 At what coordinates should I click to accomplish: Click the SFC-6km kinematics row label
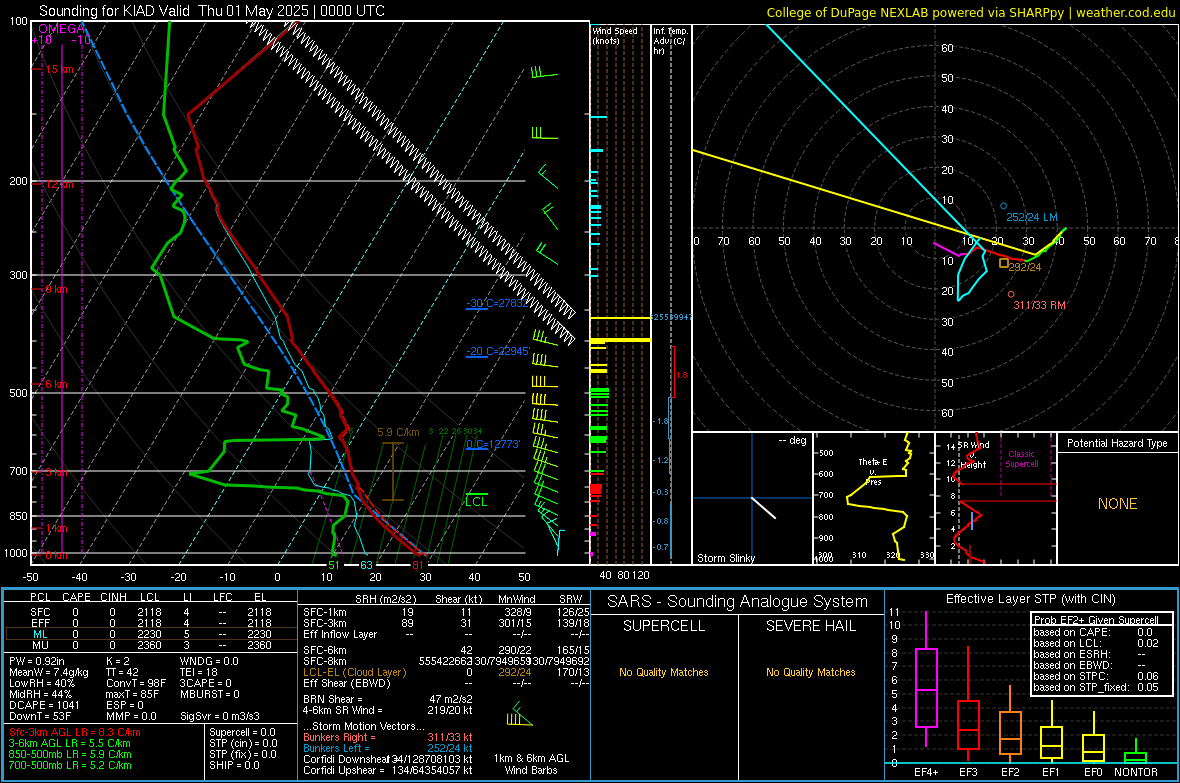[325, 650]
